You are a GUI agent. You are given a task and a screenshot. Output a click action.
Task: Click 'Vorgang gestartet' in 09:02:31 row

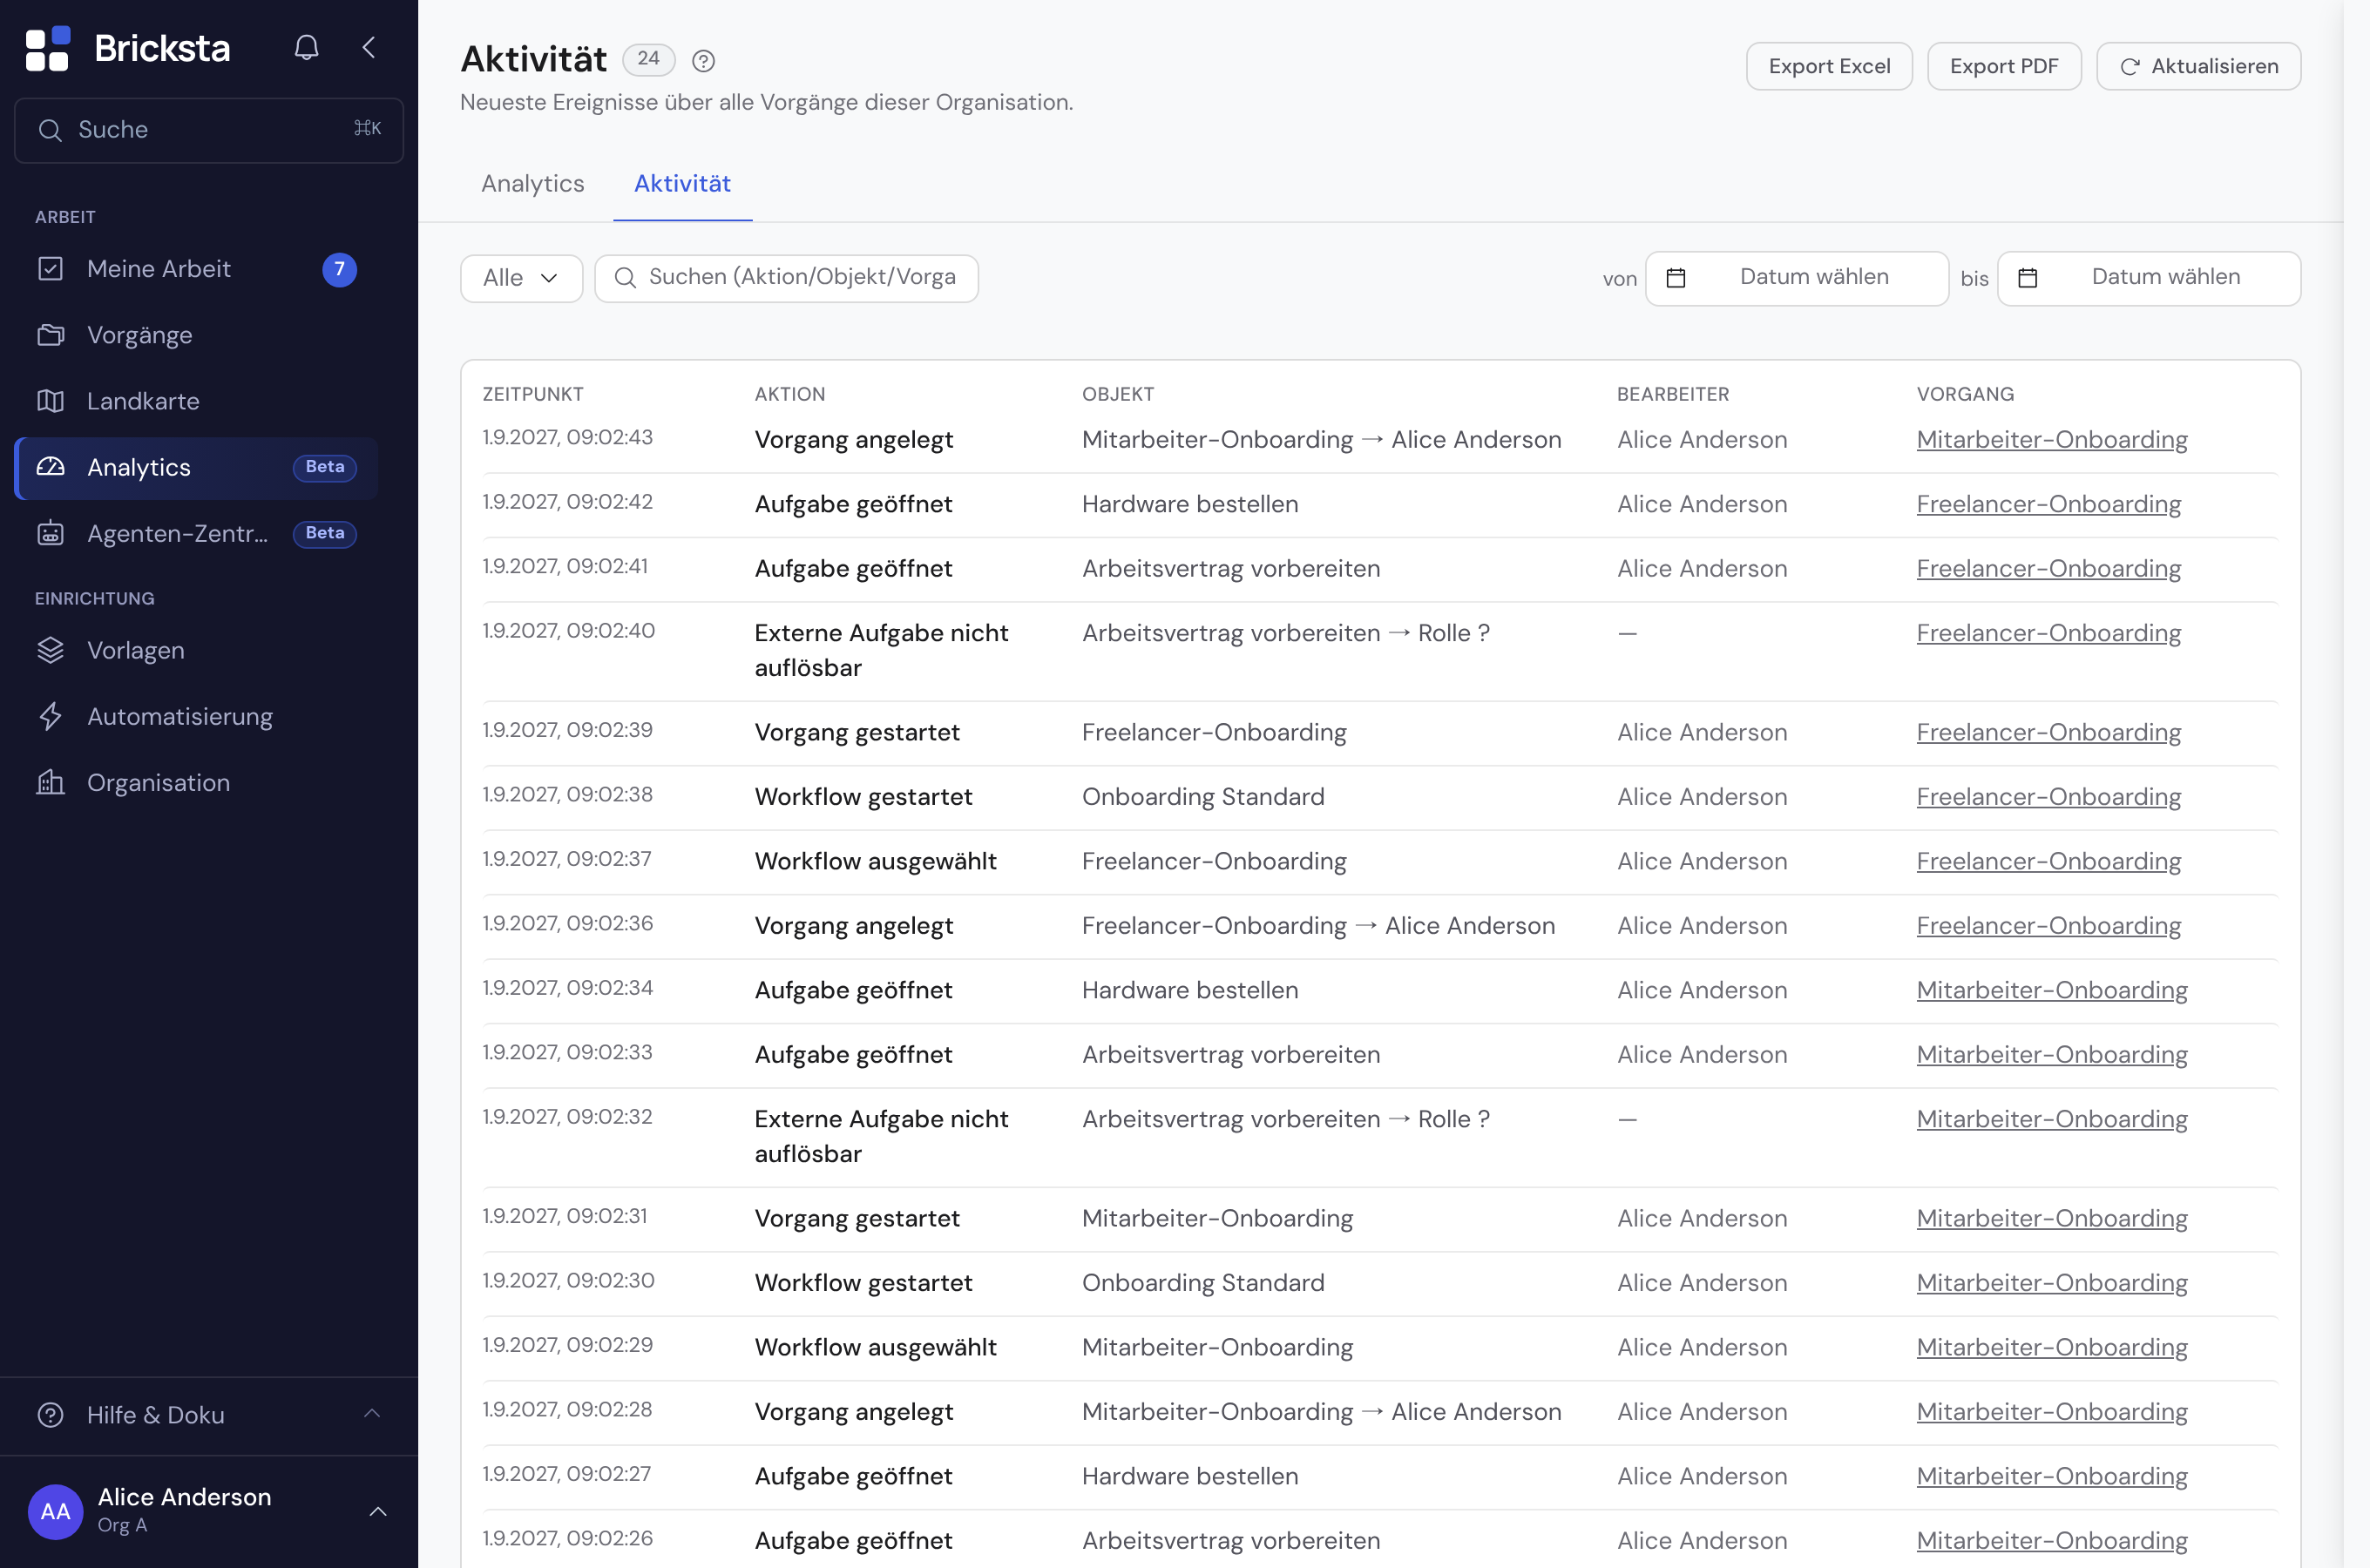tap(856, 1218)
